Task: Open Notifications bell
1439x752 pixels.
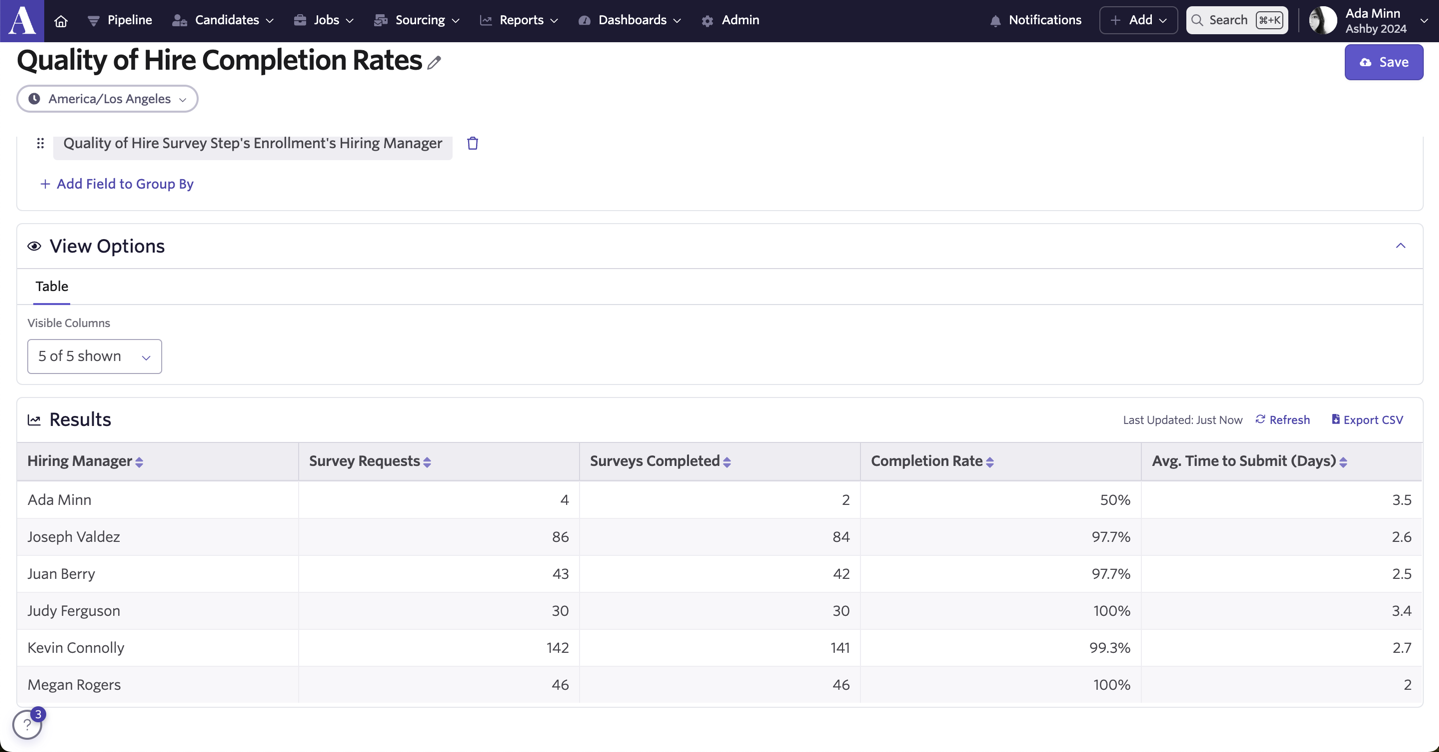Action: [1035, 20]
